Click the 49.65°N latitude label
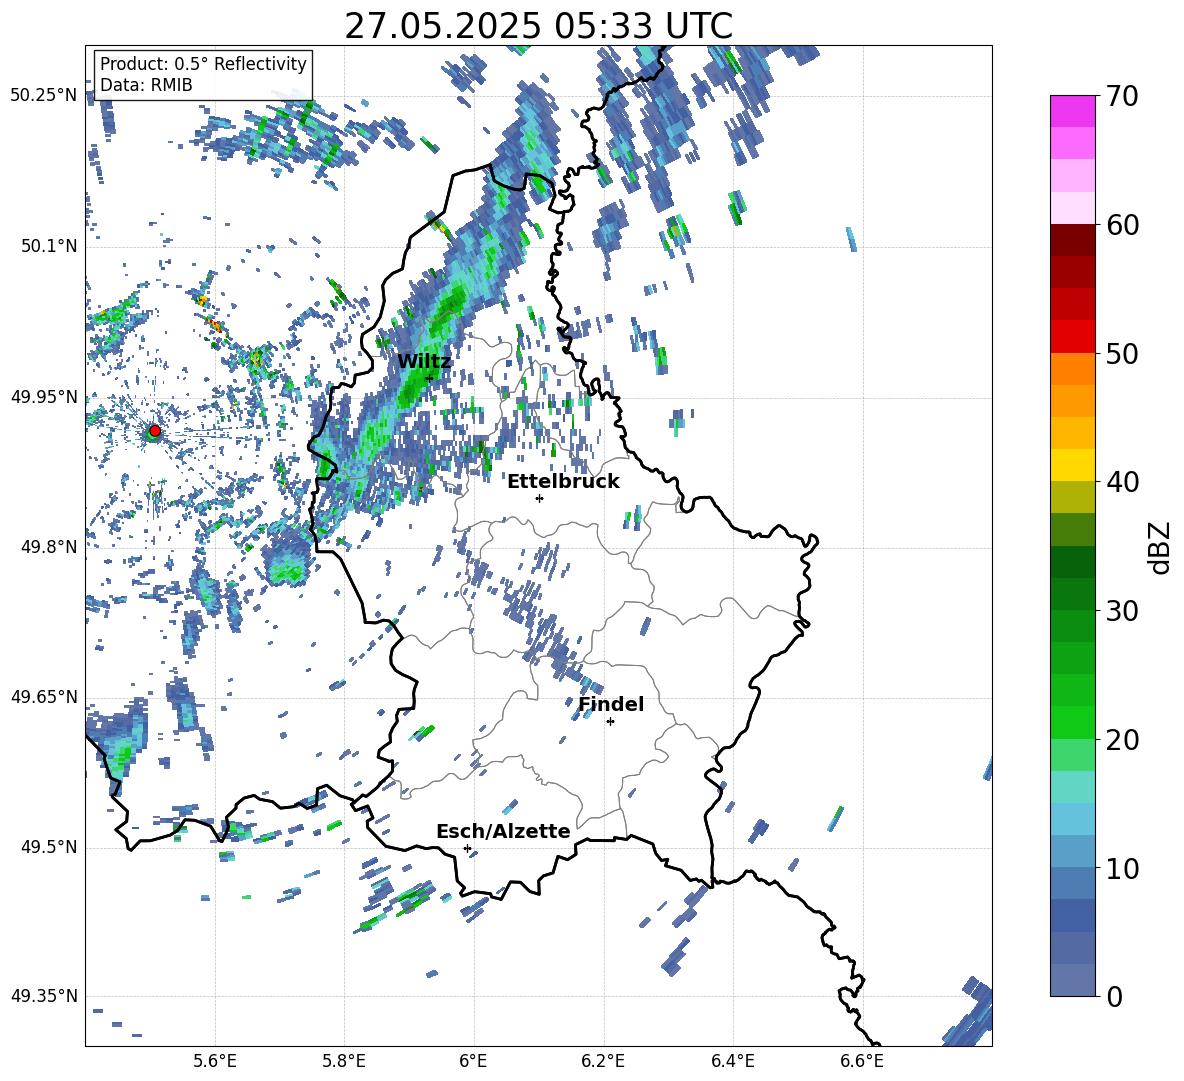The image size is (1184, 1081). coord(44,697)
